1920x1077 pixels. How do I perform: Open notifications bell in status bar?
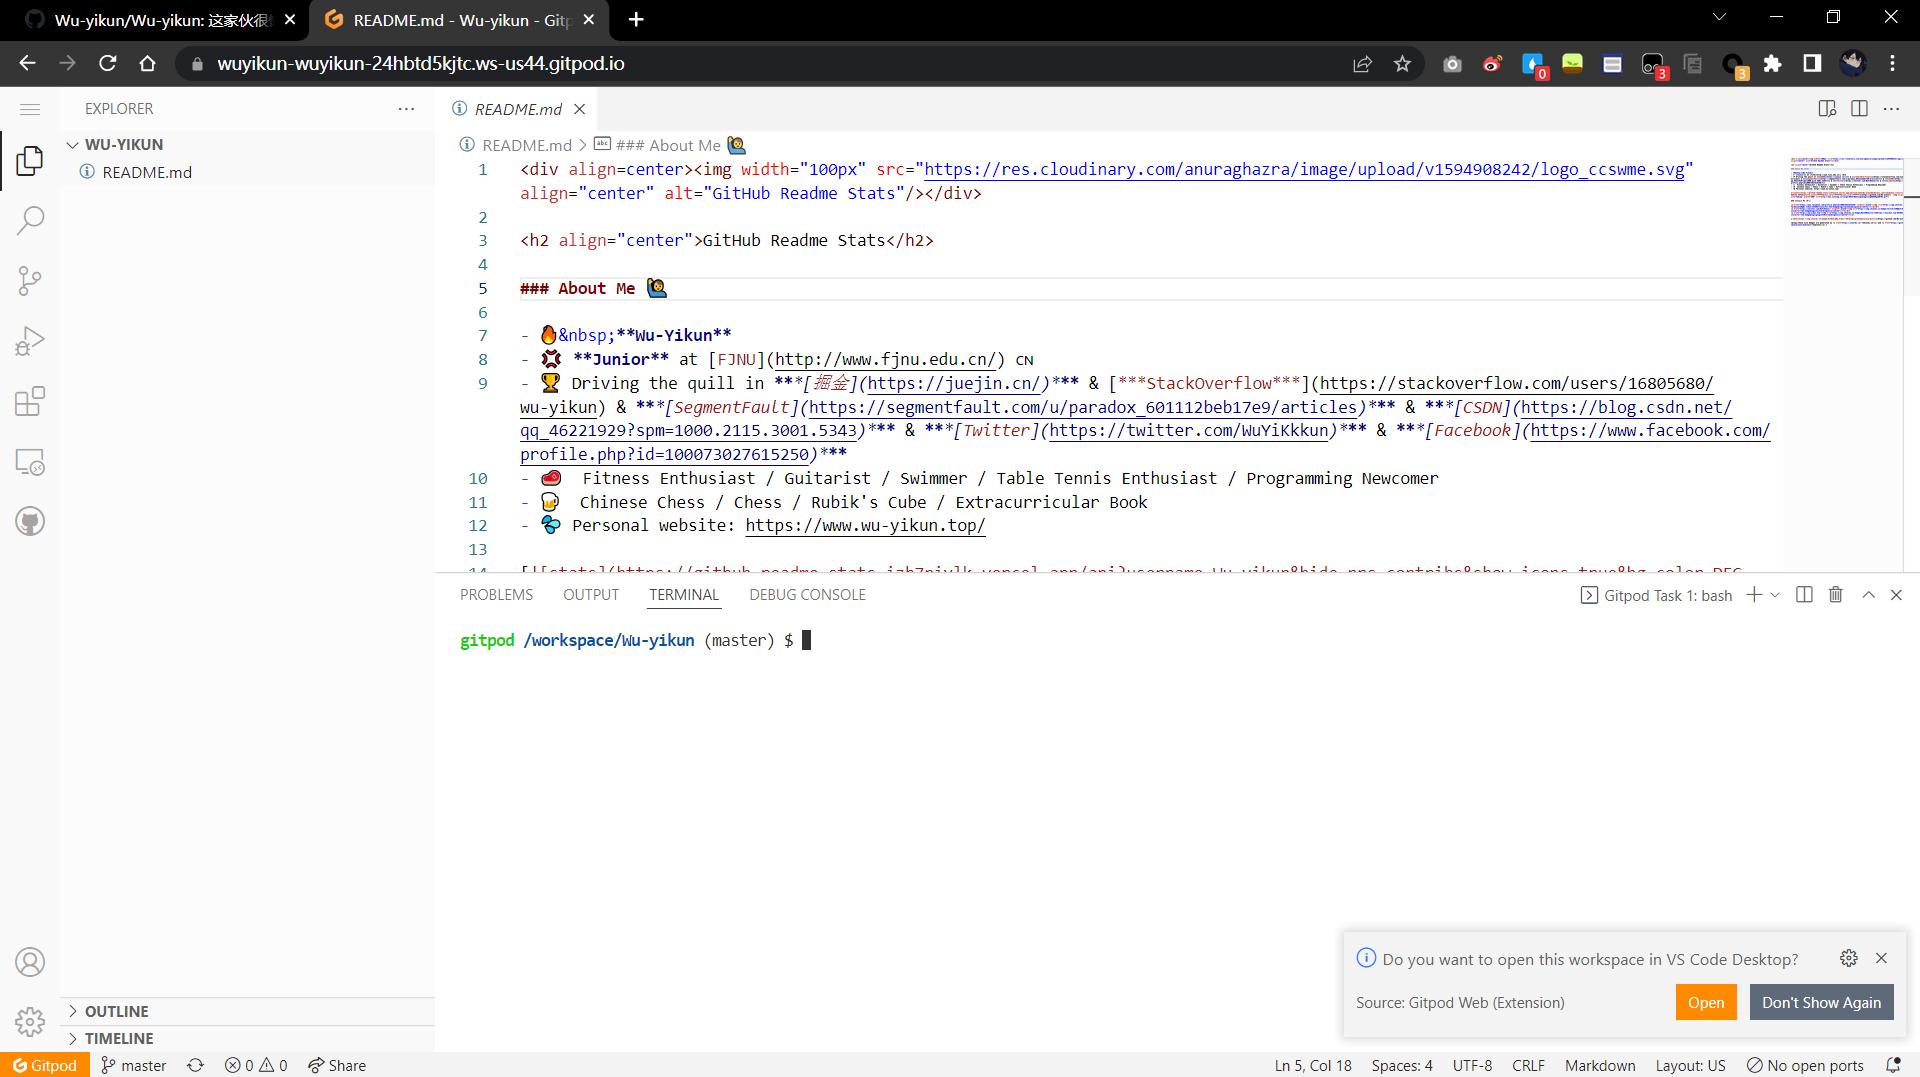click(1892, 1065)
